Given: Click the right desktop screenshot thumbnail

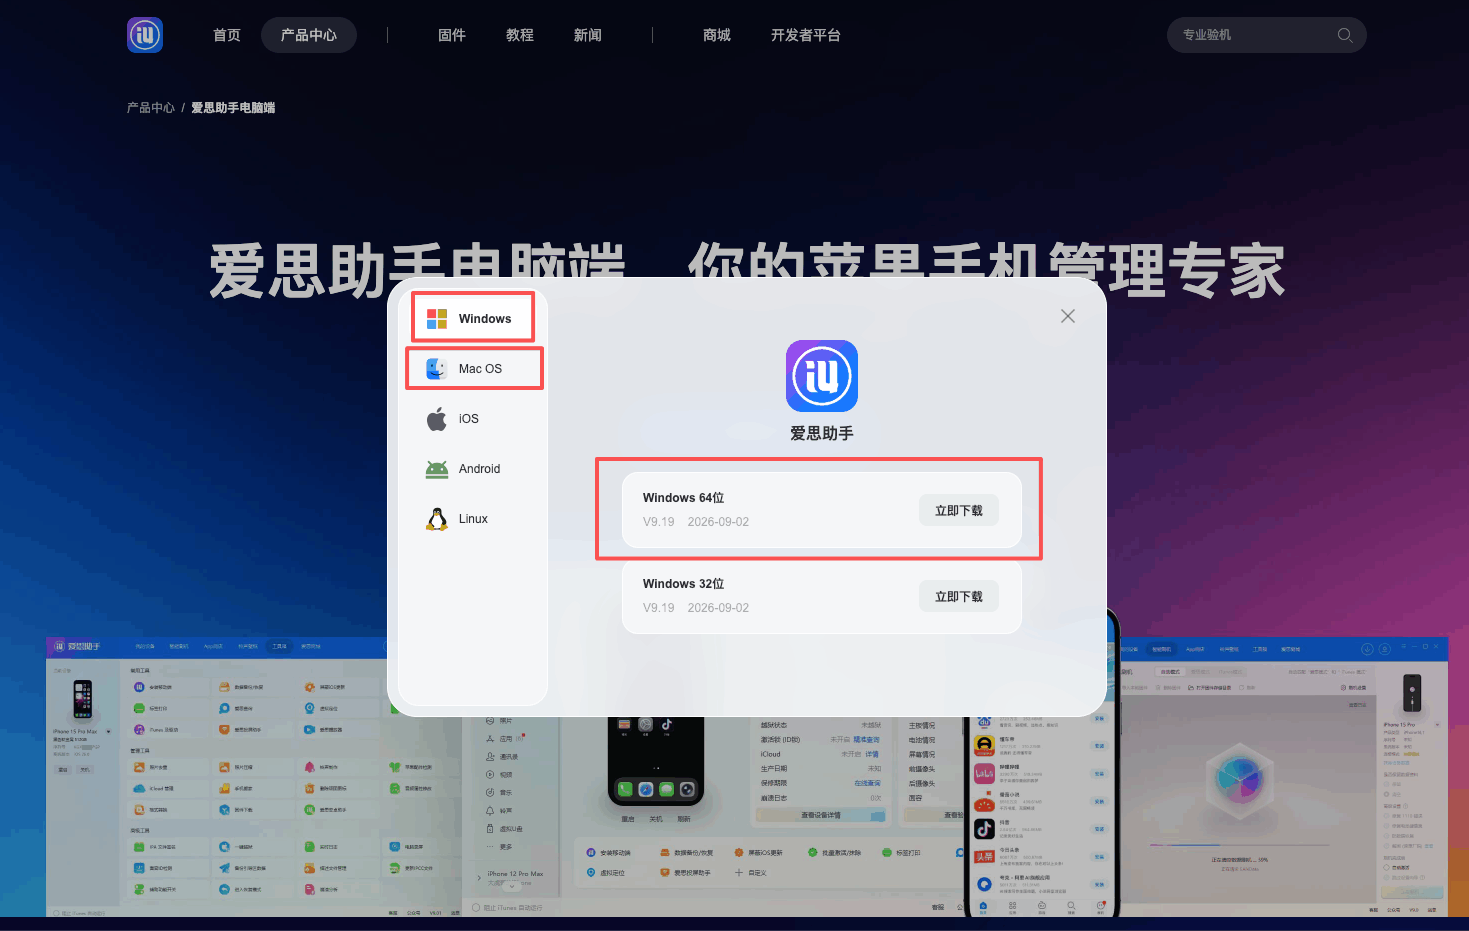Looking at the screenshot, I should [1282, 777].
